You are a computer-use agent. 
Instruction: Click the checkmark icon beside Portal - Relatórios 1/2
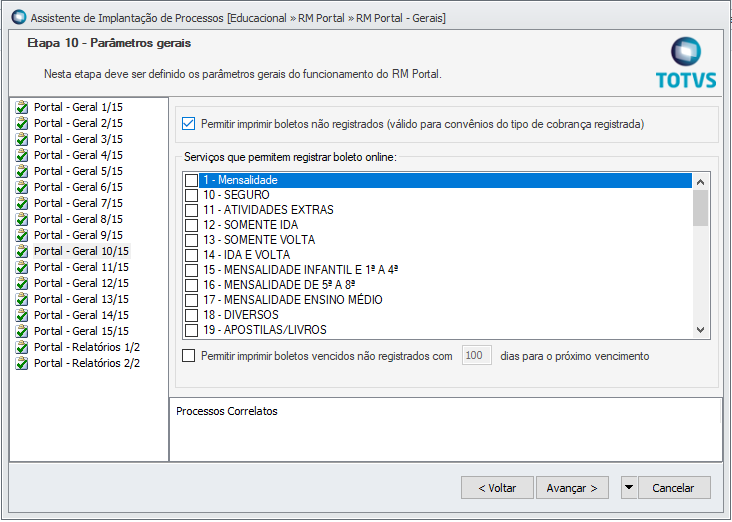tap(21, 347)
